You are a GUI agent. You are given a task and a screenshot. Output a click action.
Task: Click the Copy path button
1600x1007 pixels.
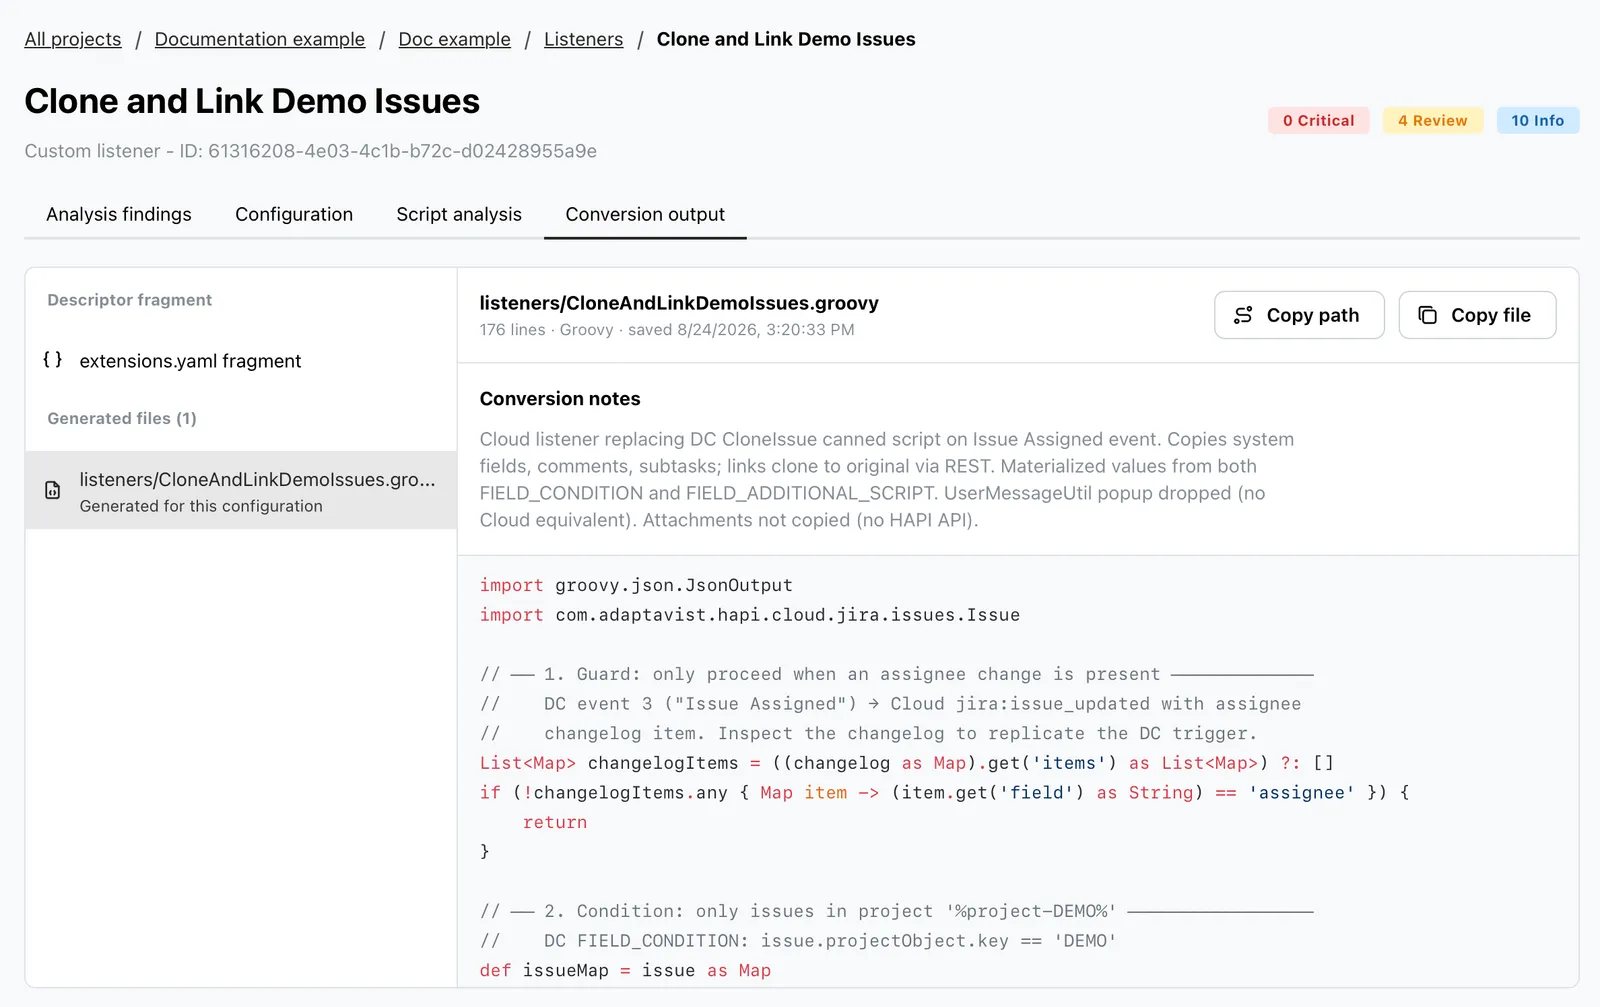coord(1299,315)
